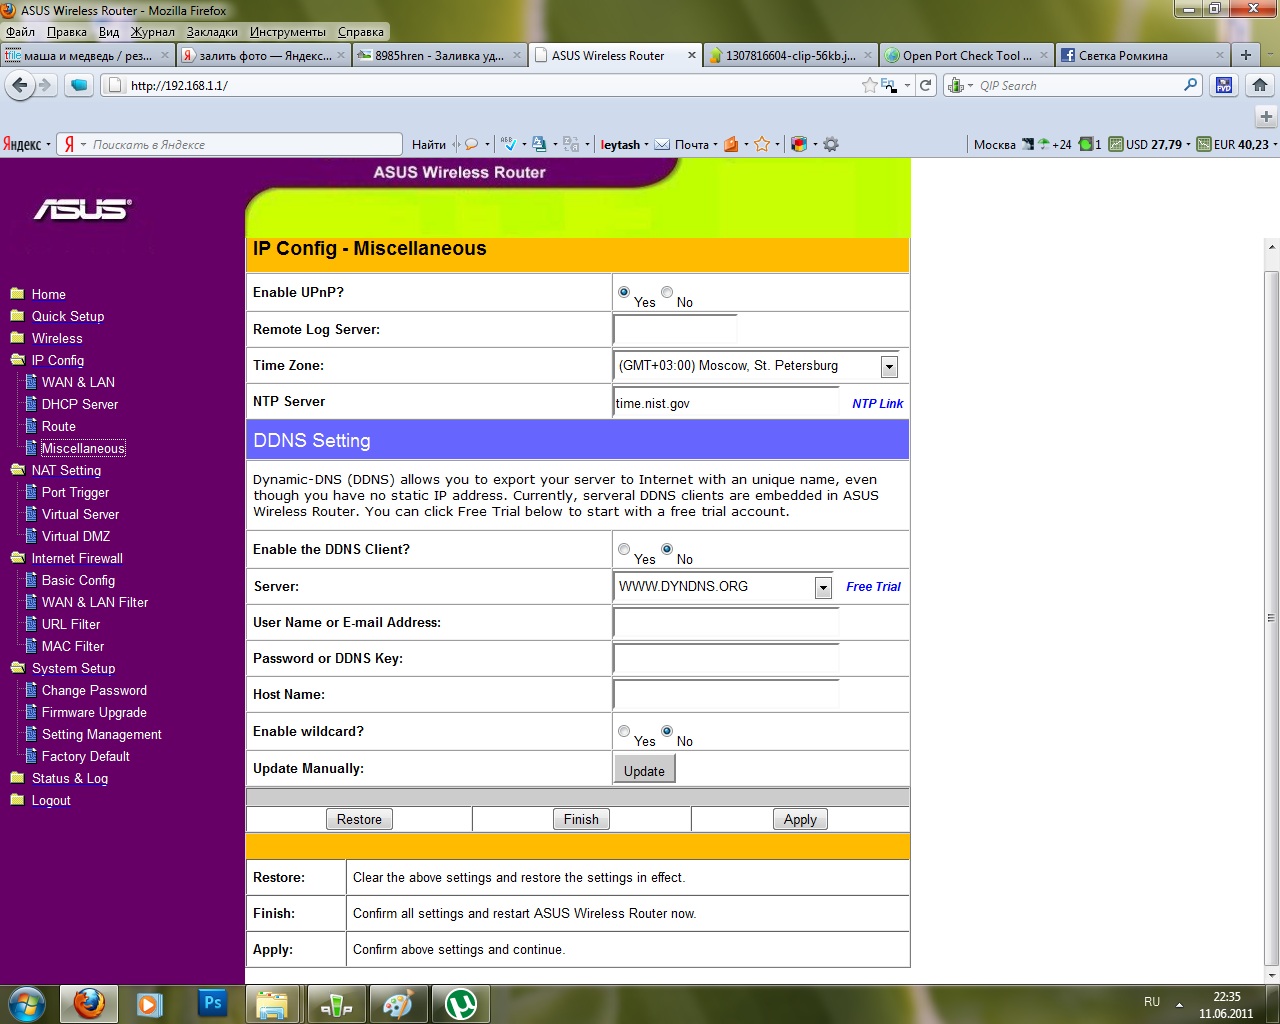
Task: Set Enable UPnP to No
Action: 667,292
